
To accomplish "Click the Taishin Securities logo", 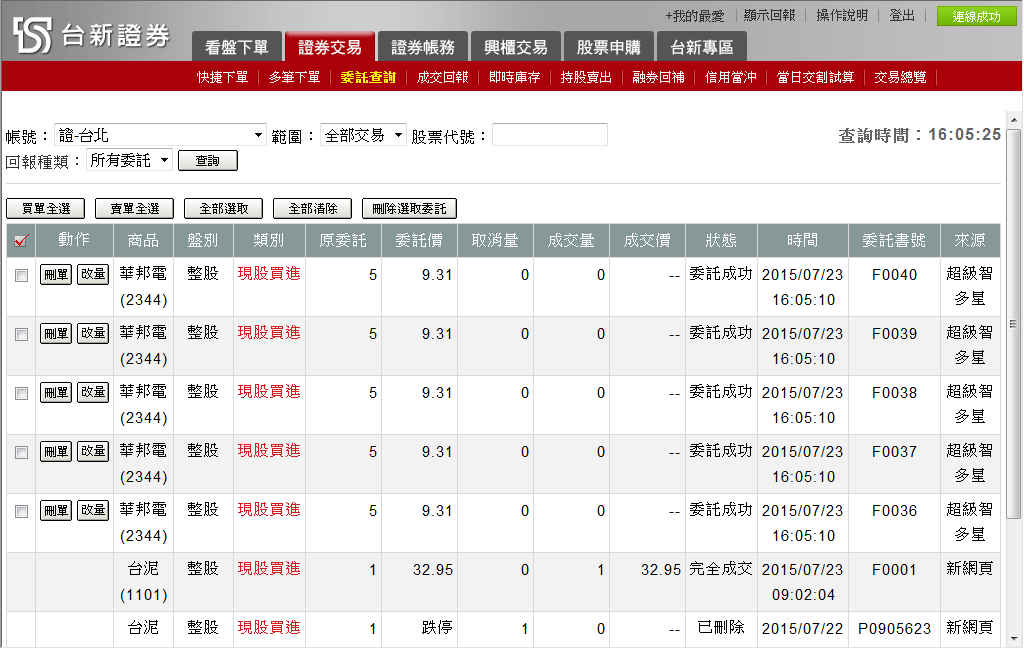I will click(91, 35).
